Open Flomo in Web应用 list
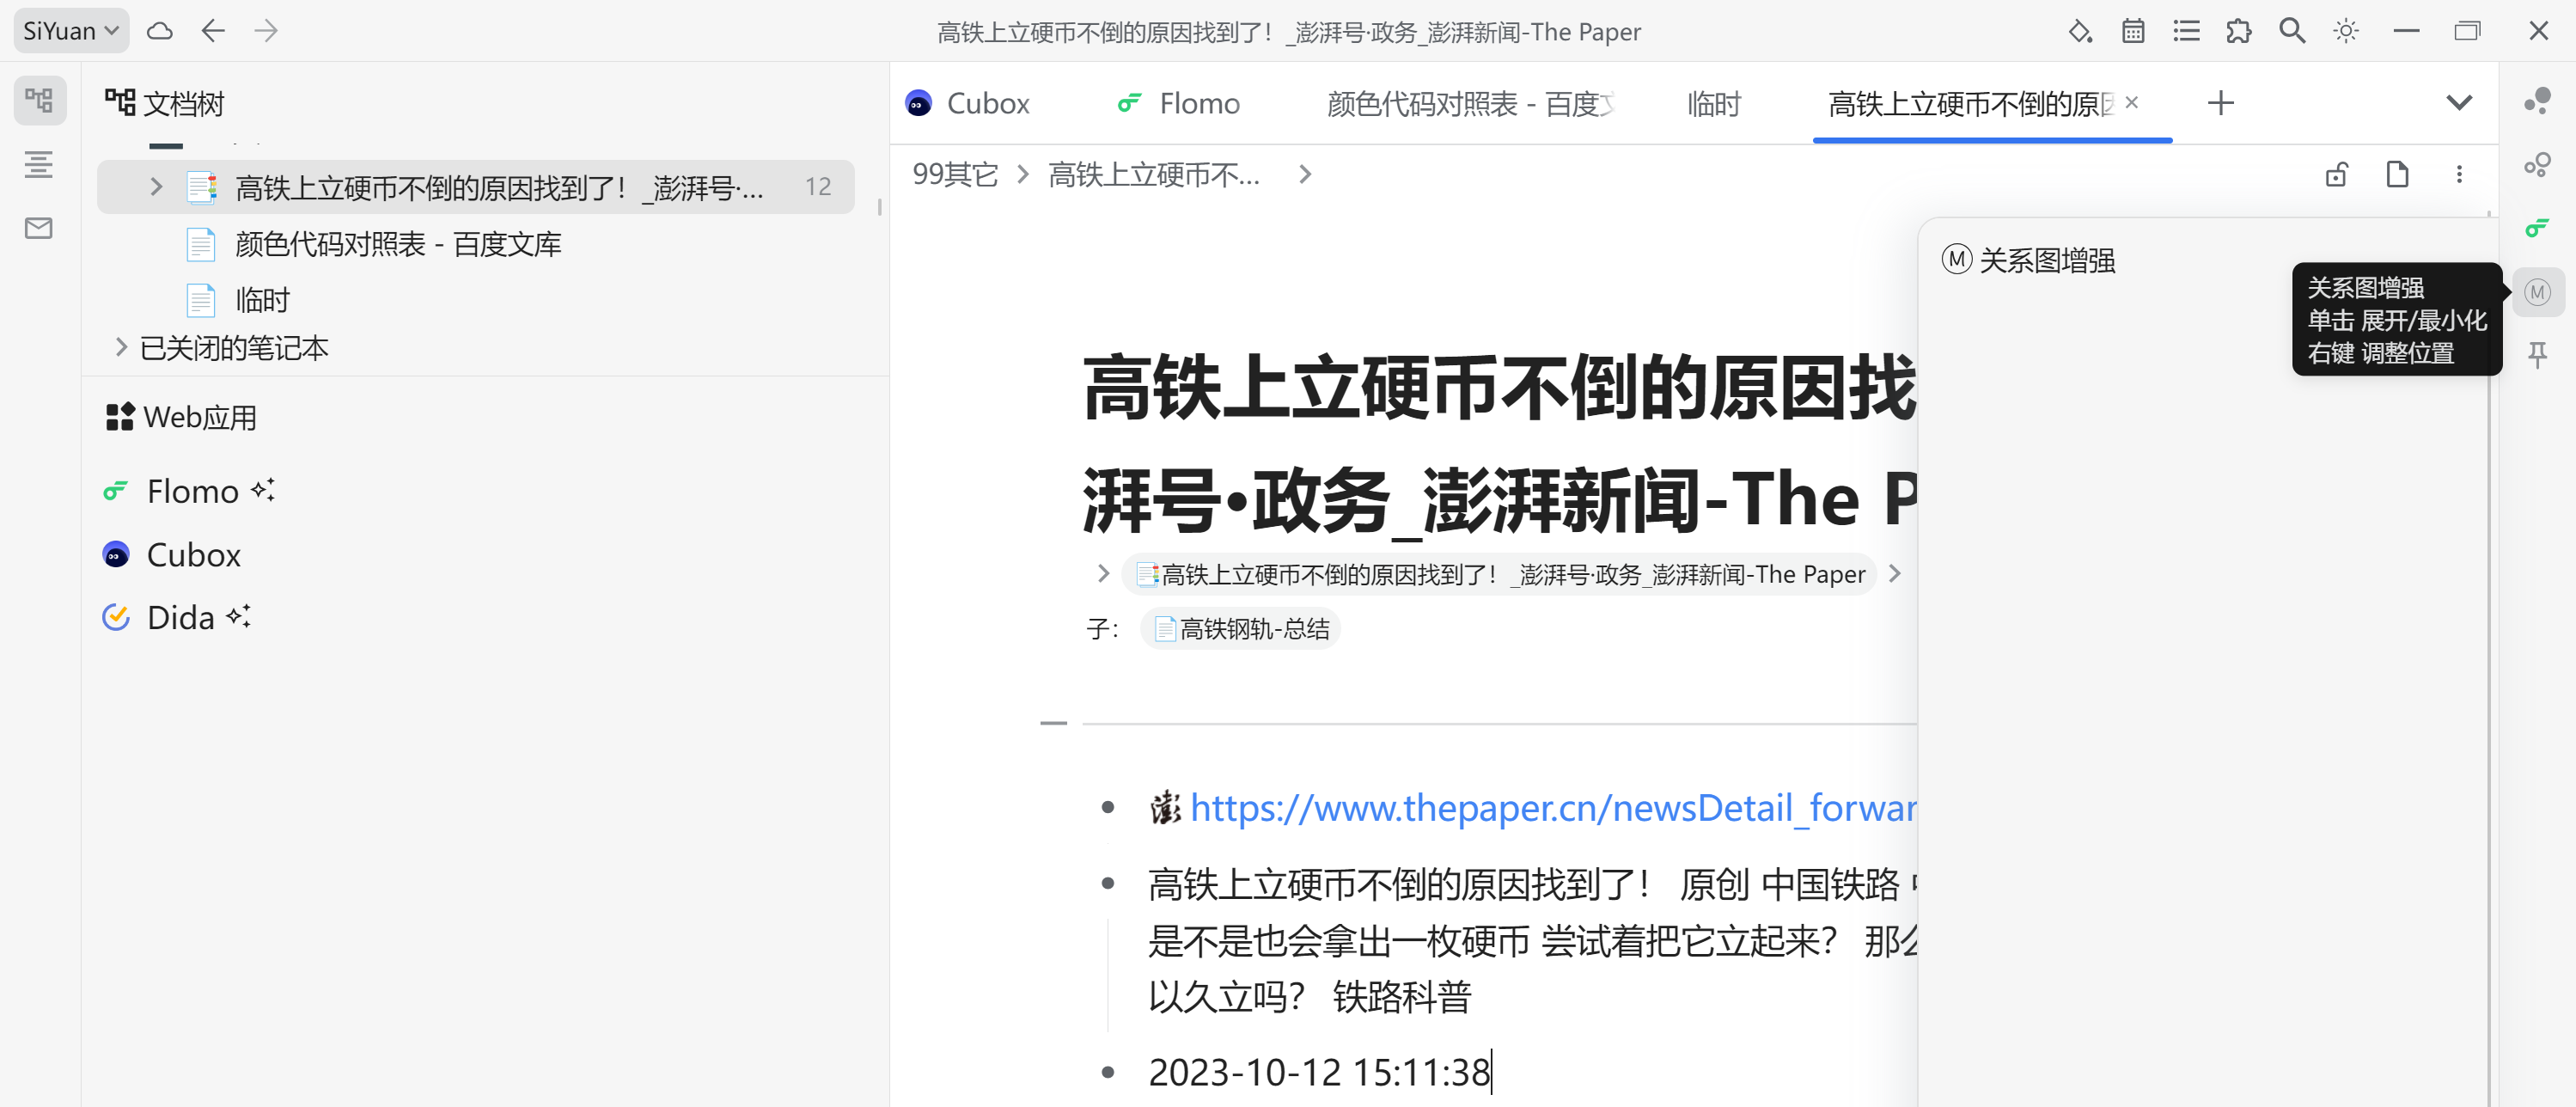 (192, 491)
